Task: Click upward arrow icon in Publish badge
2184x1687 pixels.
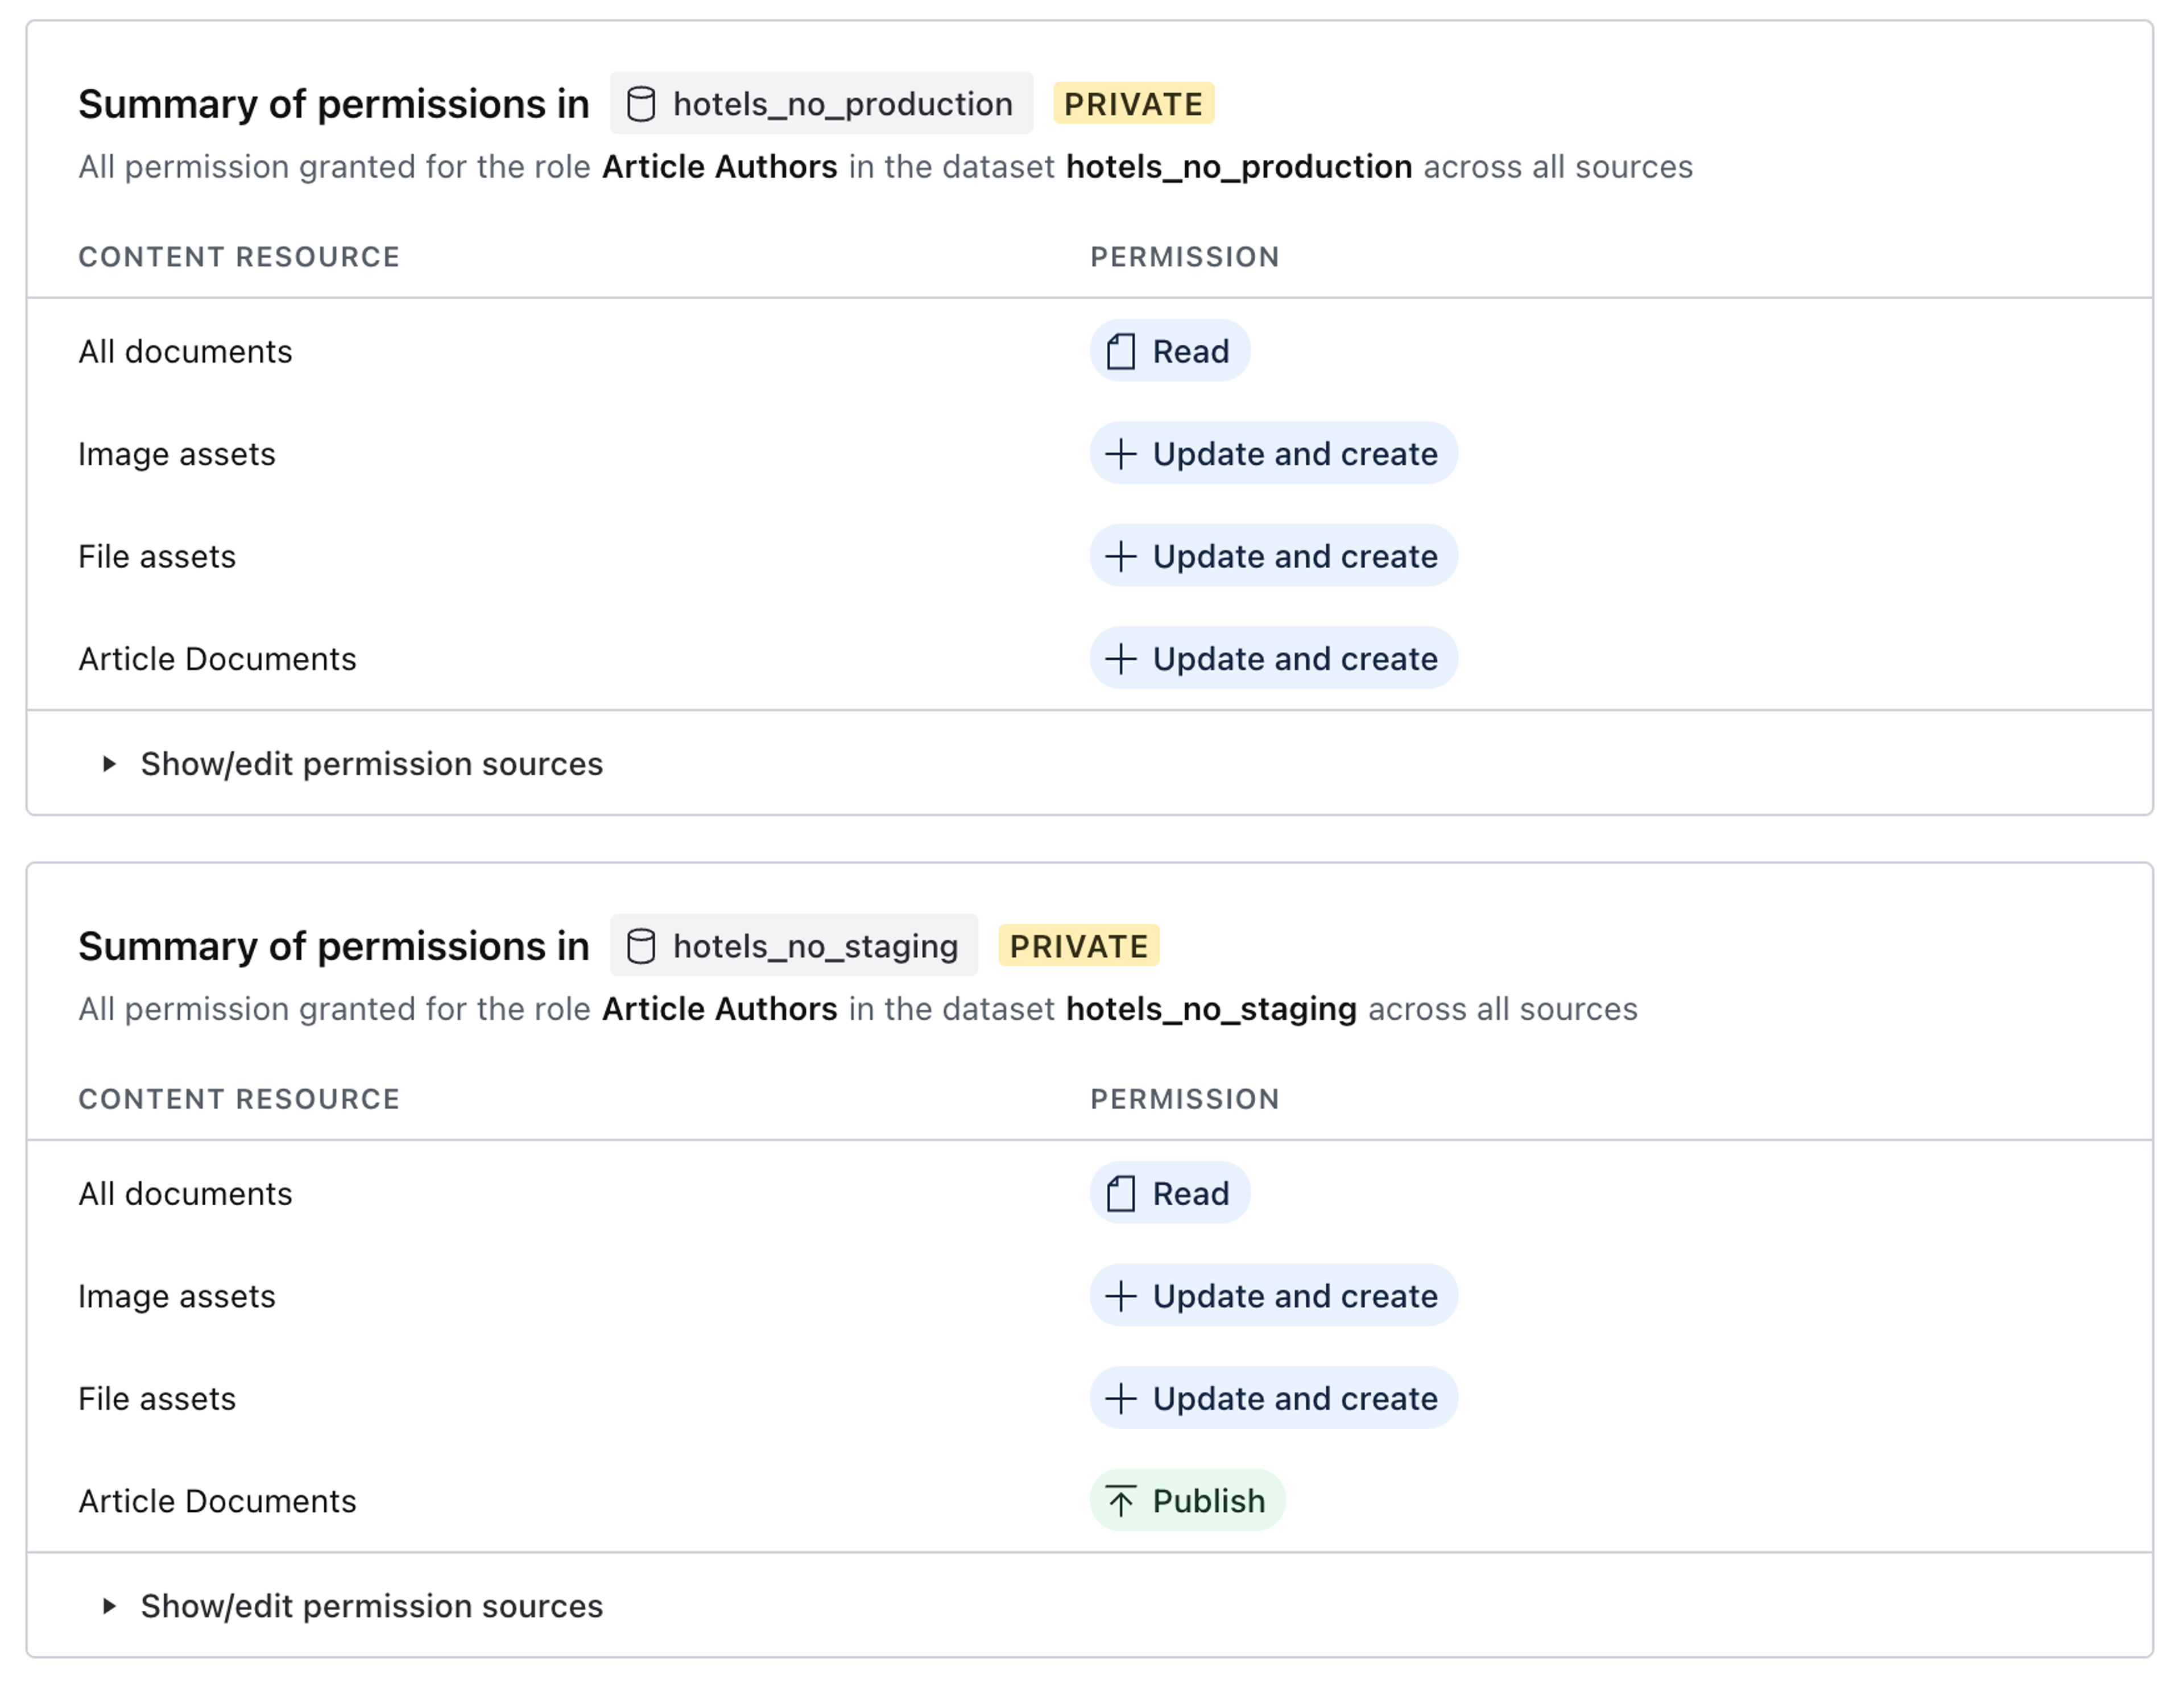Action: (x=1121, y=1501)
